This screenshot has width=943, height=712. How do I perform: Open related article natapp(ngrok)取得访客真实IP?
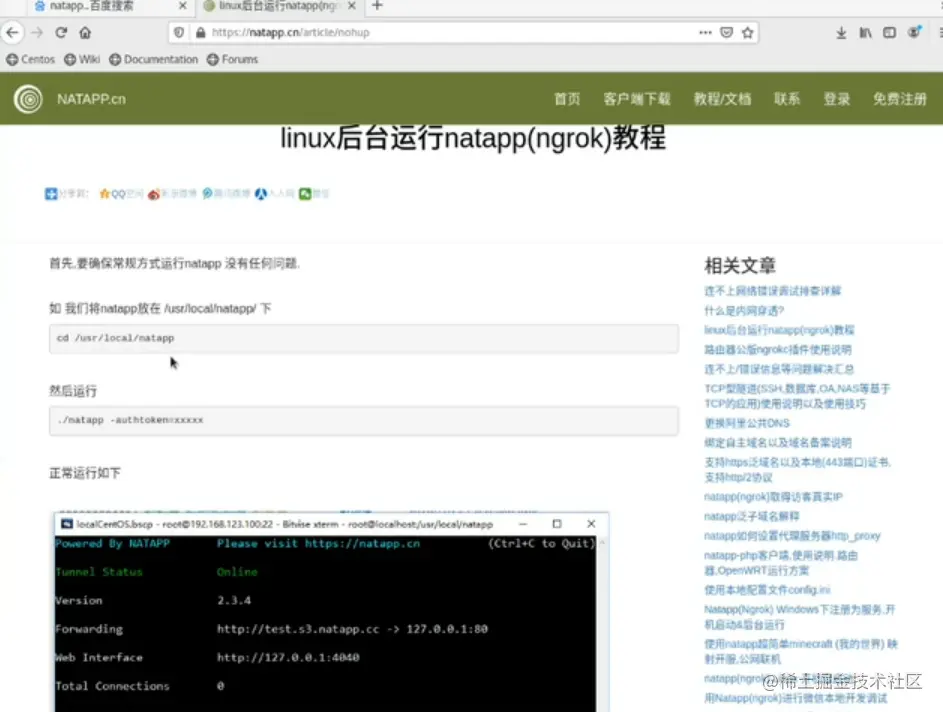coord(773,497)
